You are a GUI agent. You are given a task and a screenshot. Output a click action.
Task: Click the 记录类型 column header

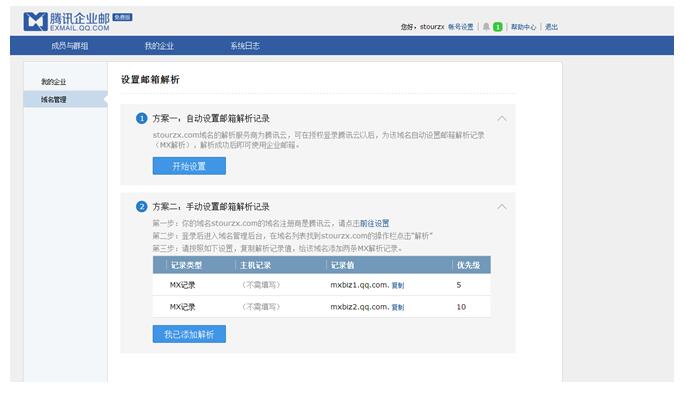(186, 265)
